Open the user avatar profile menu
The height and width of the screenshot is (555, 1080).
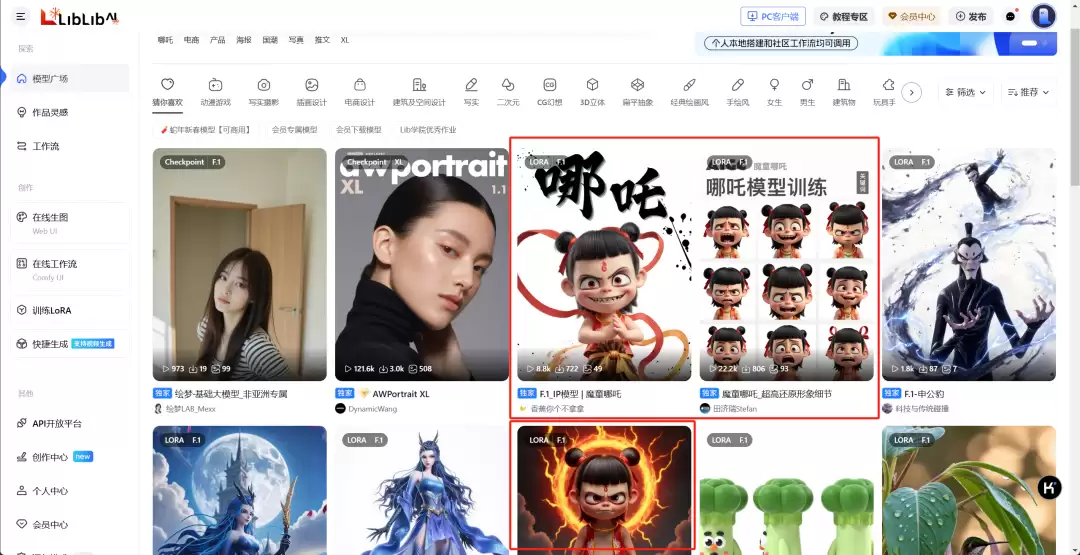1043,17
